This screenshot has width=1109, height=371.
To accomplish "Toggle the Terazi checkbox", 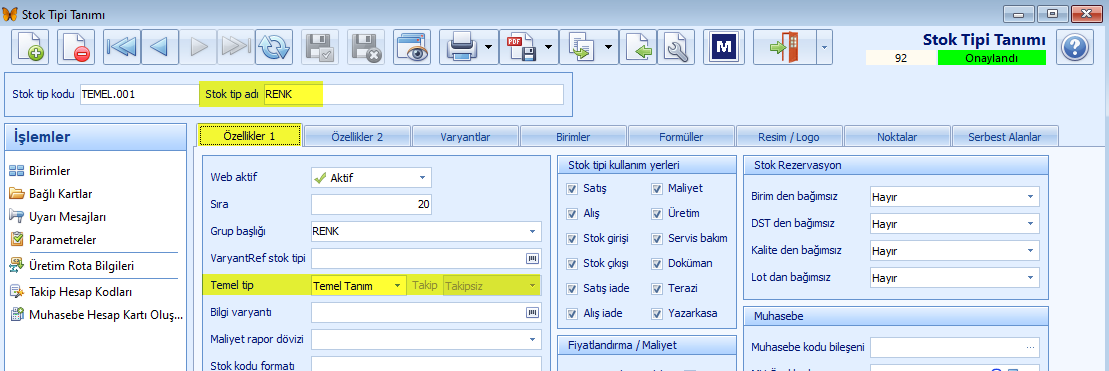I will point(656,288).
